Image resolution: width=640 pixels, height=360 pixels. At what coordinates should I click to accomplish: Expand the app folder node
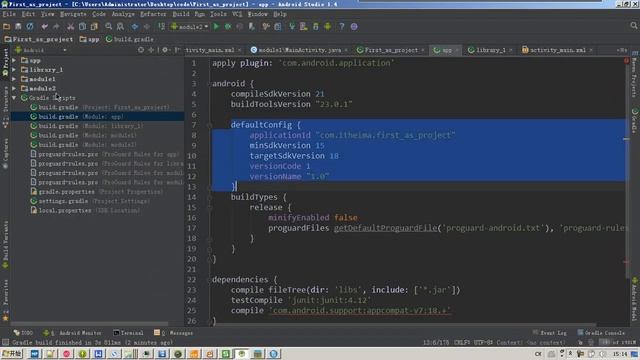(x=14, y=60)
